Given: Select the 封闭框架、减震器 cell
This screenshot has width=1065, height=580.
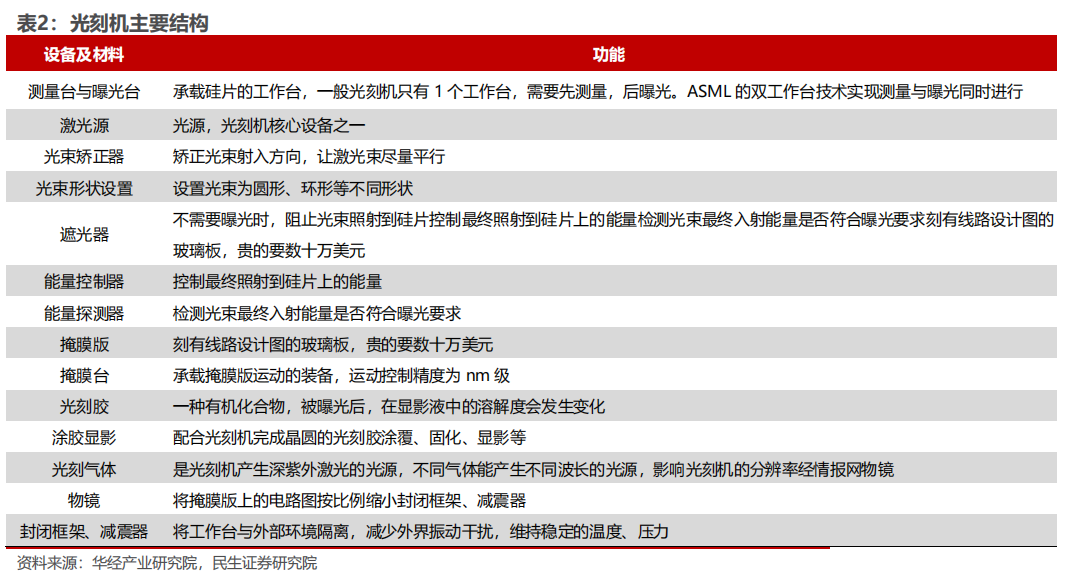Looking at the screenshot, I should point(84,532).
